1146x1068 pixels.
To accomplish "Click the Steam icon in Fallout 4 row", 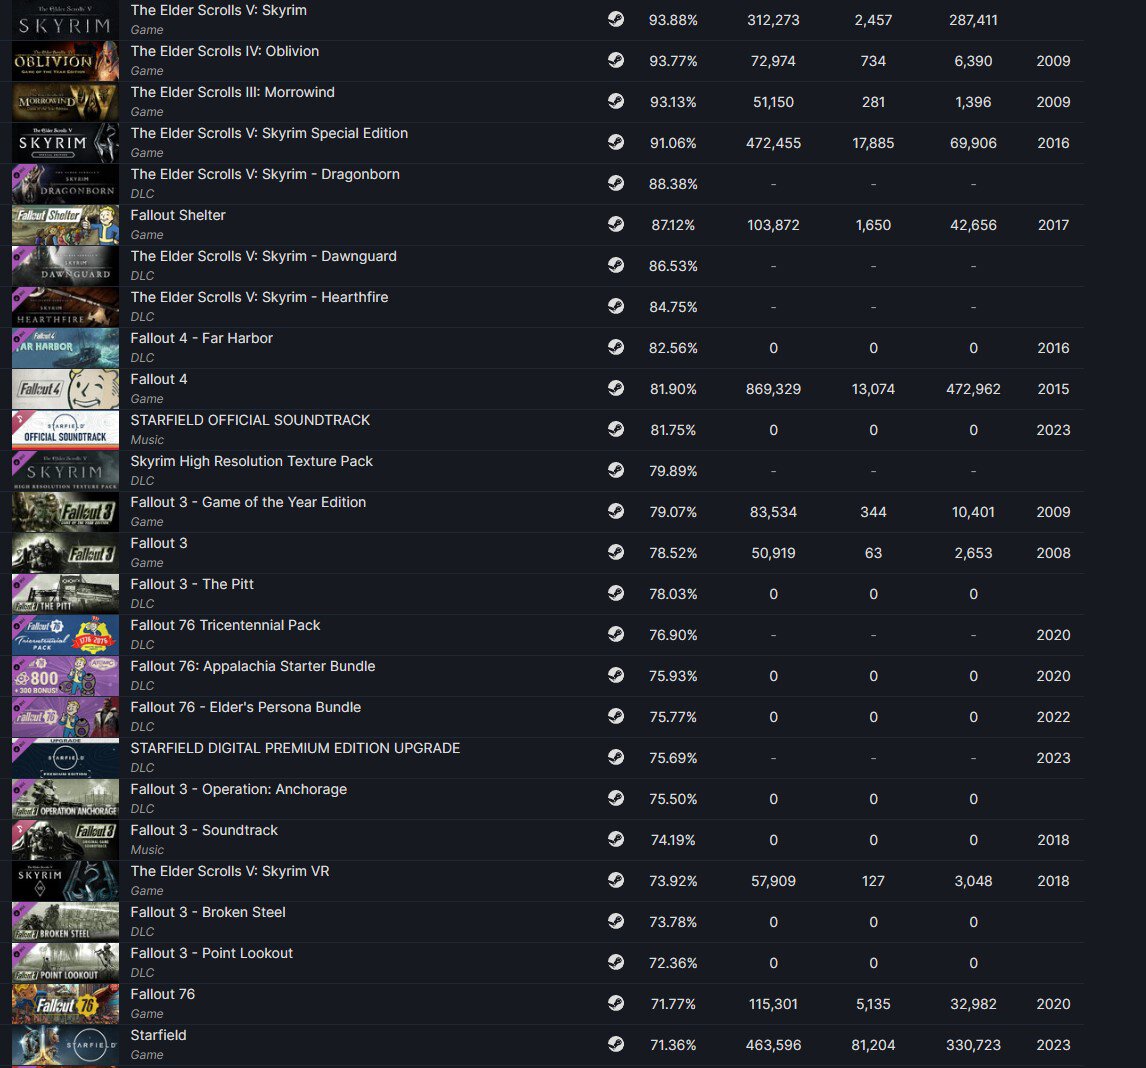I will 615,388.
